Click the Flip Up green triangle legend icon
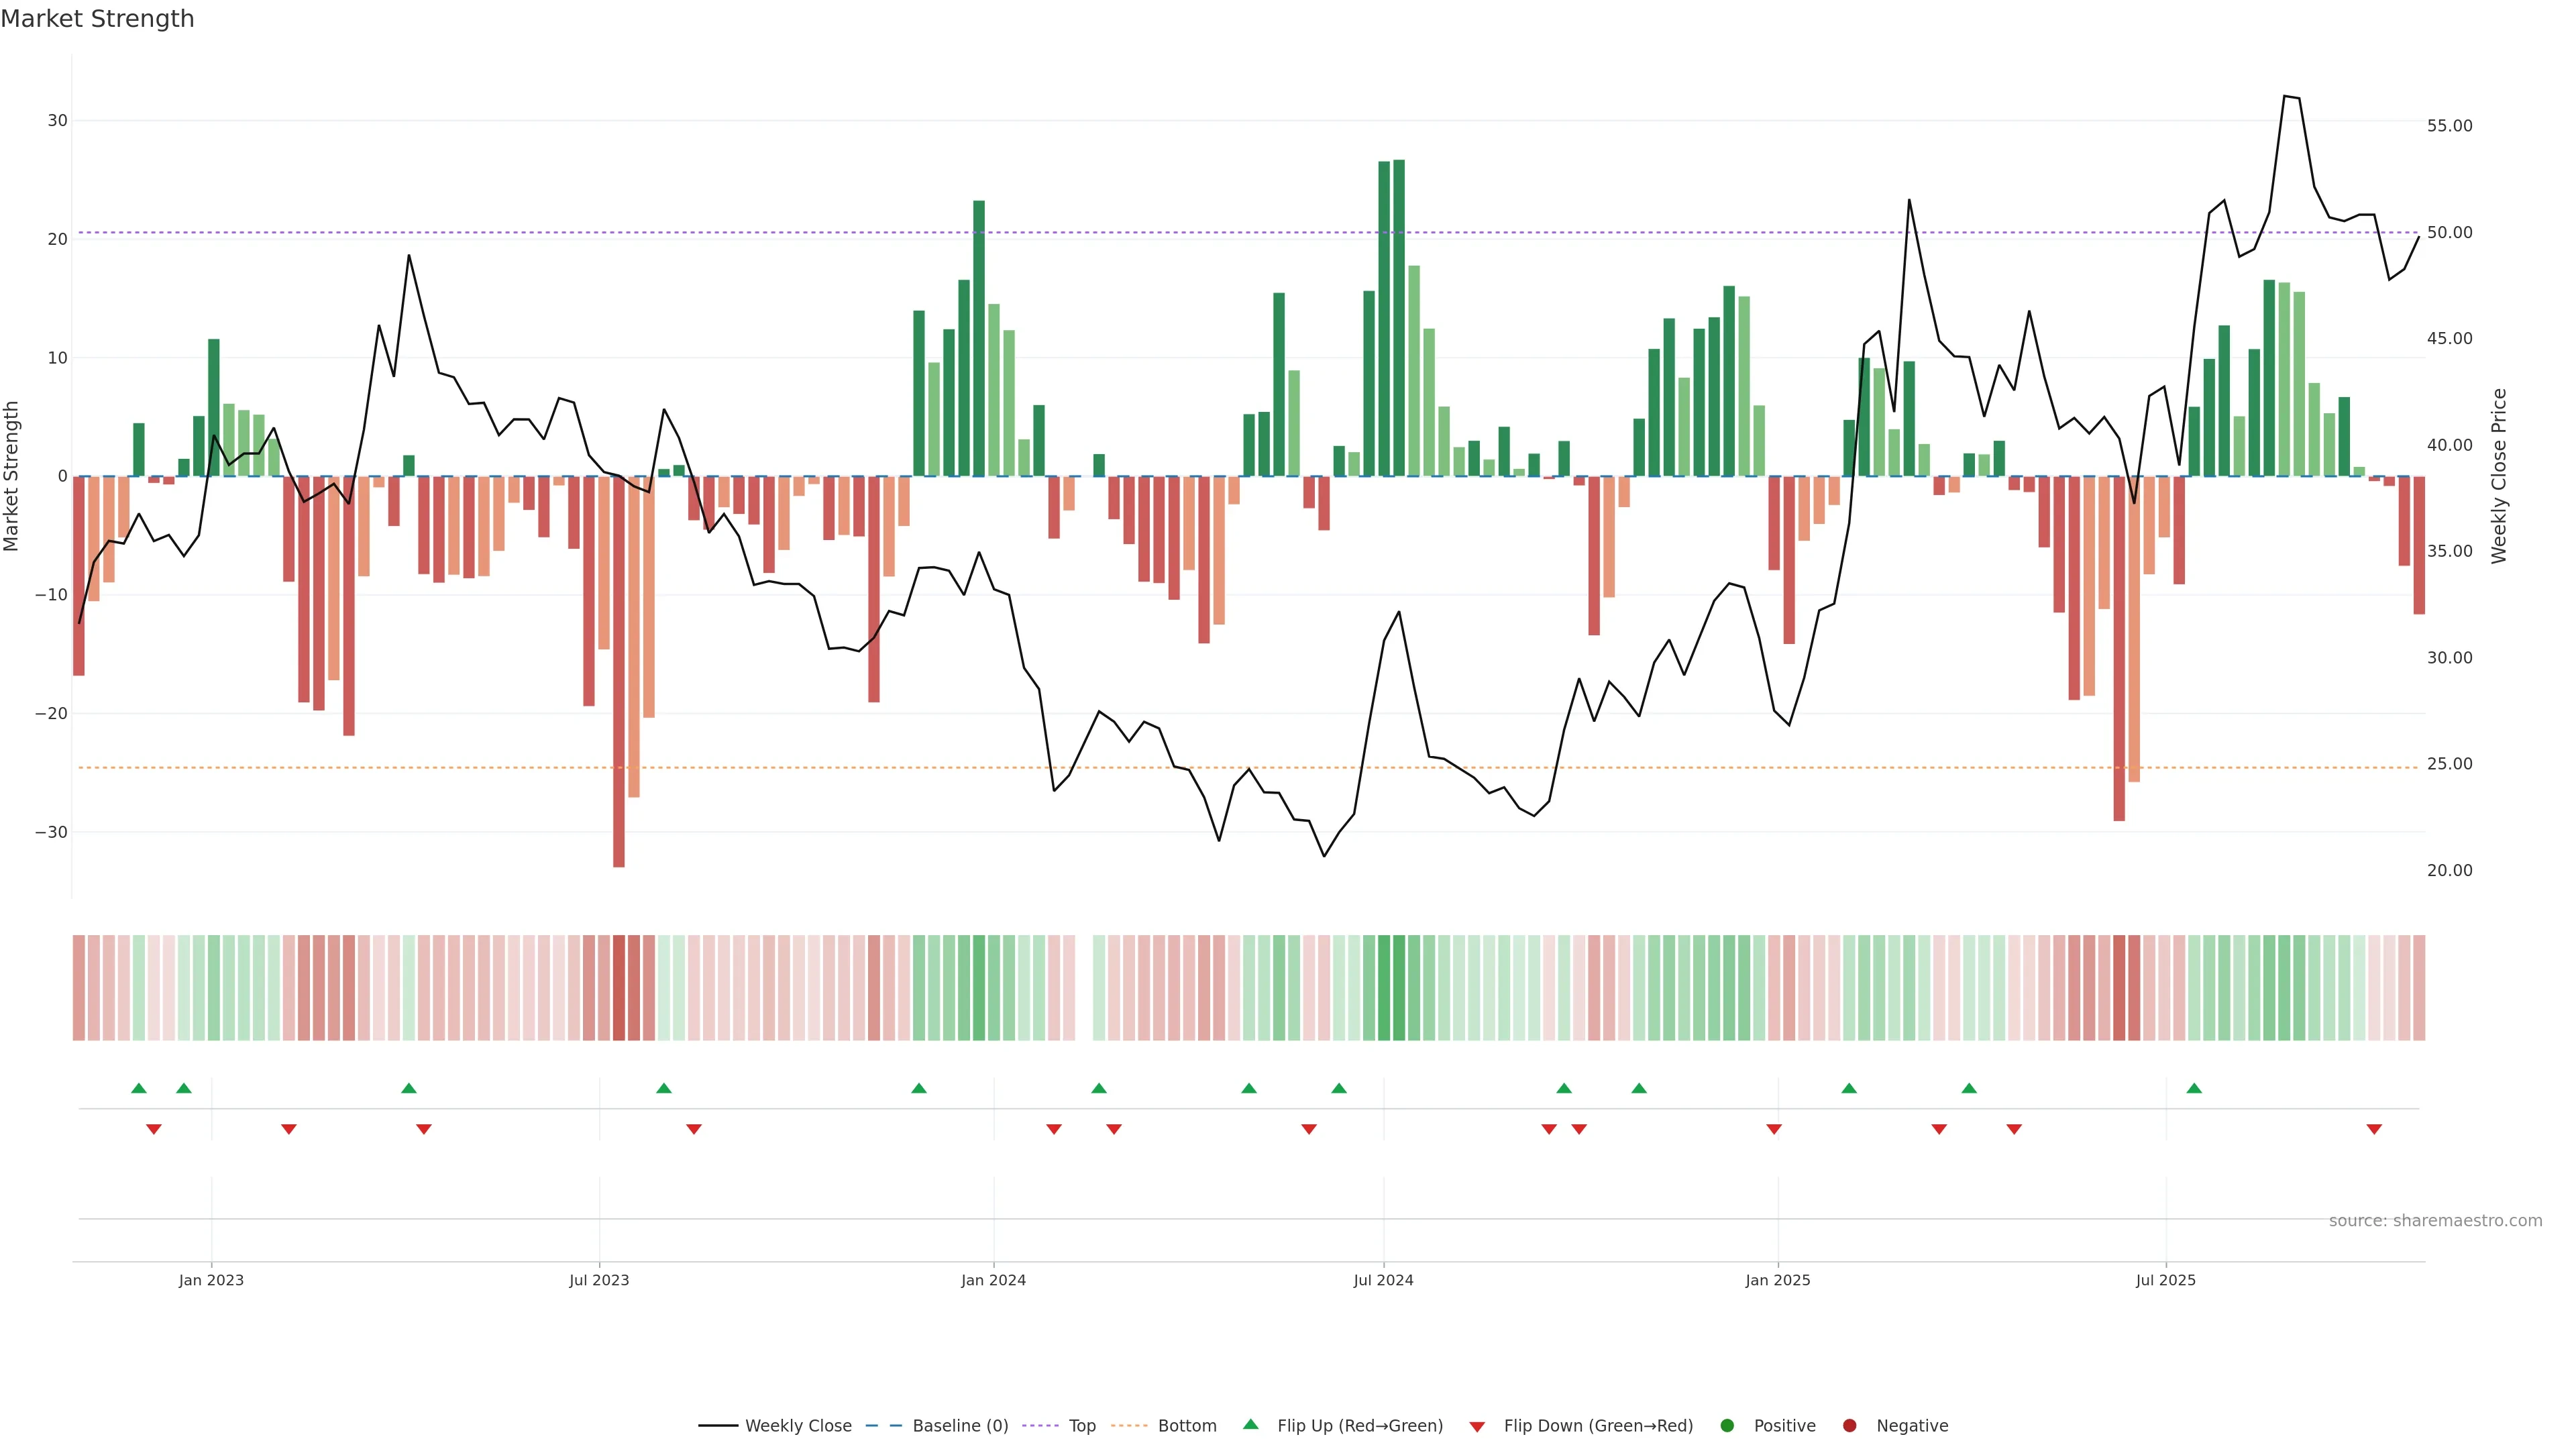The image size is (2576, 1449). click(x=1250, y=1424)
